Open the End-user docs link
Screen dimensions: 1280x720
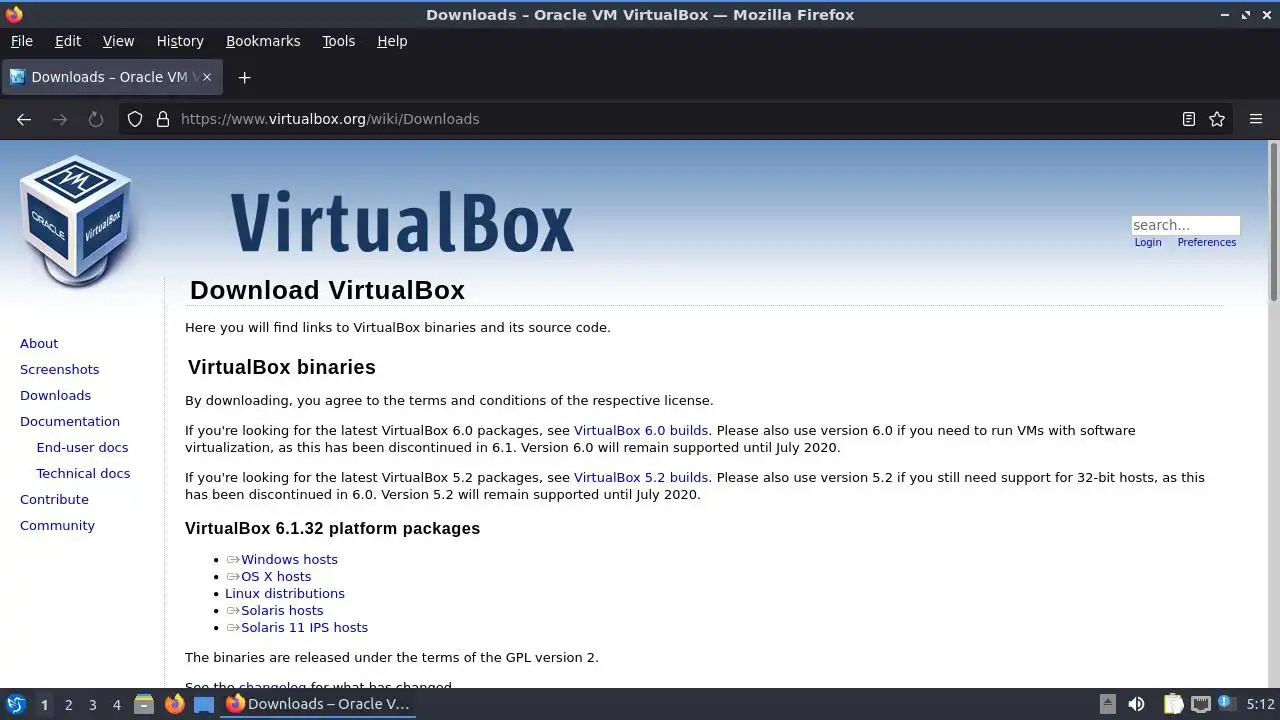pyautogui.click(x=82, y=447)
